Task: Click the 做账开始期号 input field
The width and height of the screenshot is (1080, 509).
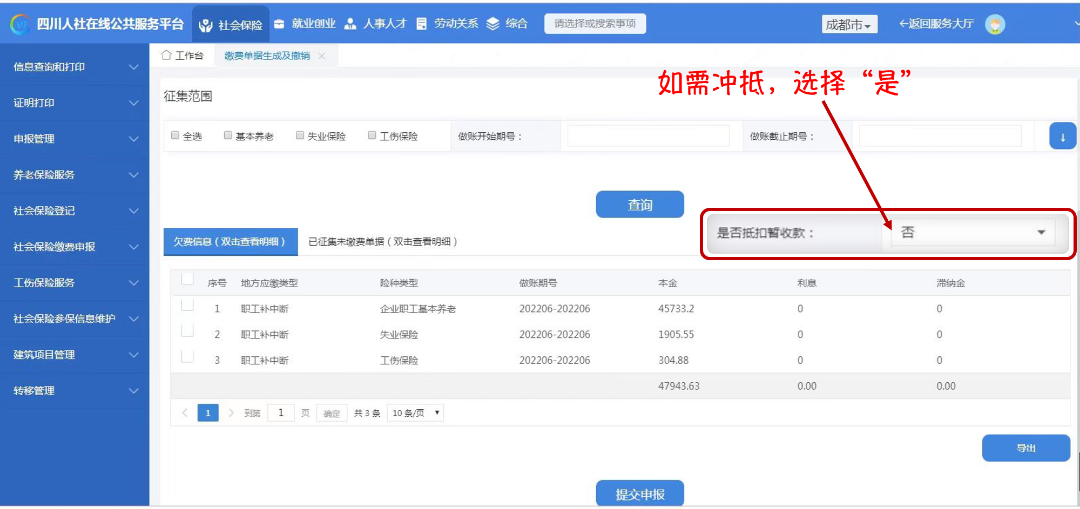Action: (x=648, y=136)
